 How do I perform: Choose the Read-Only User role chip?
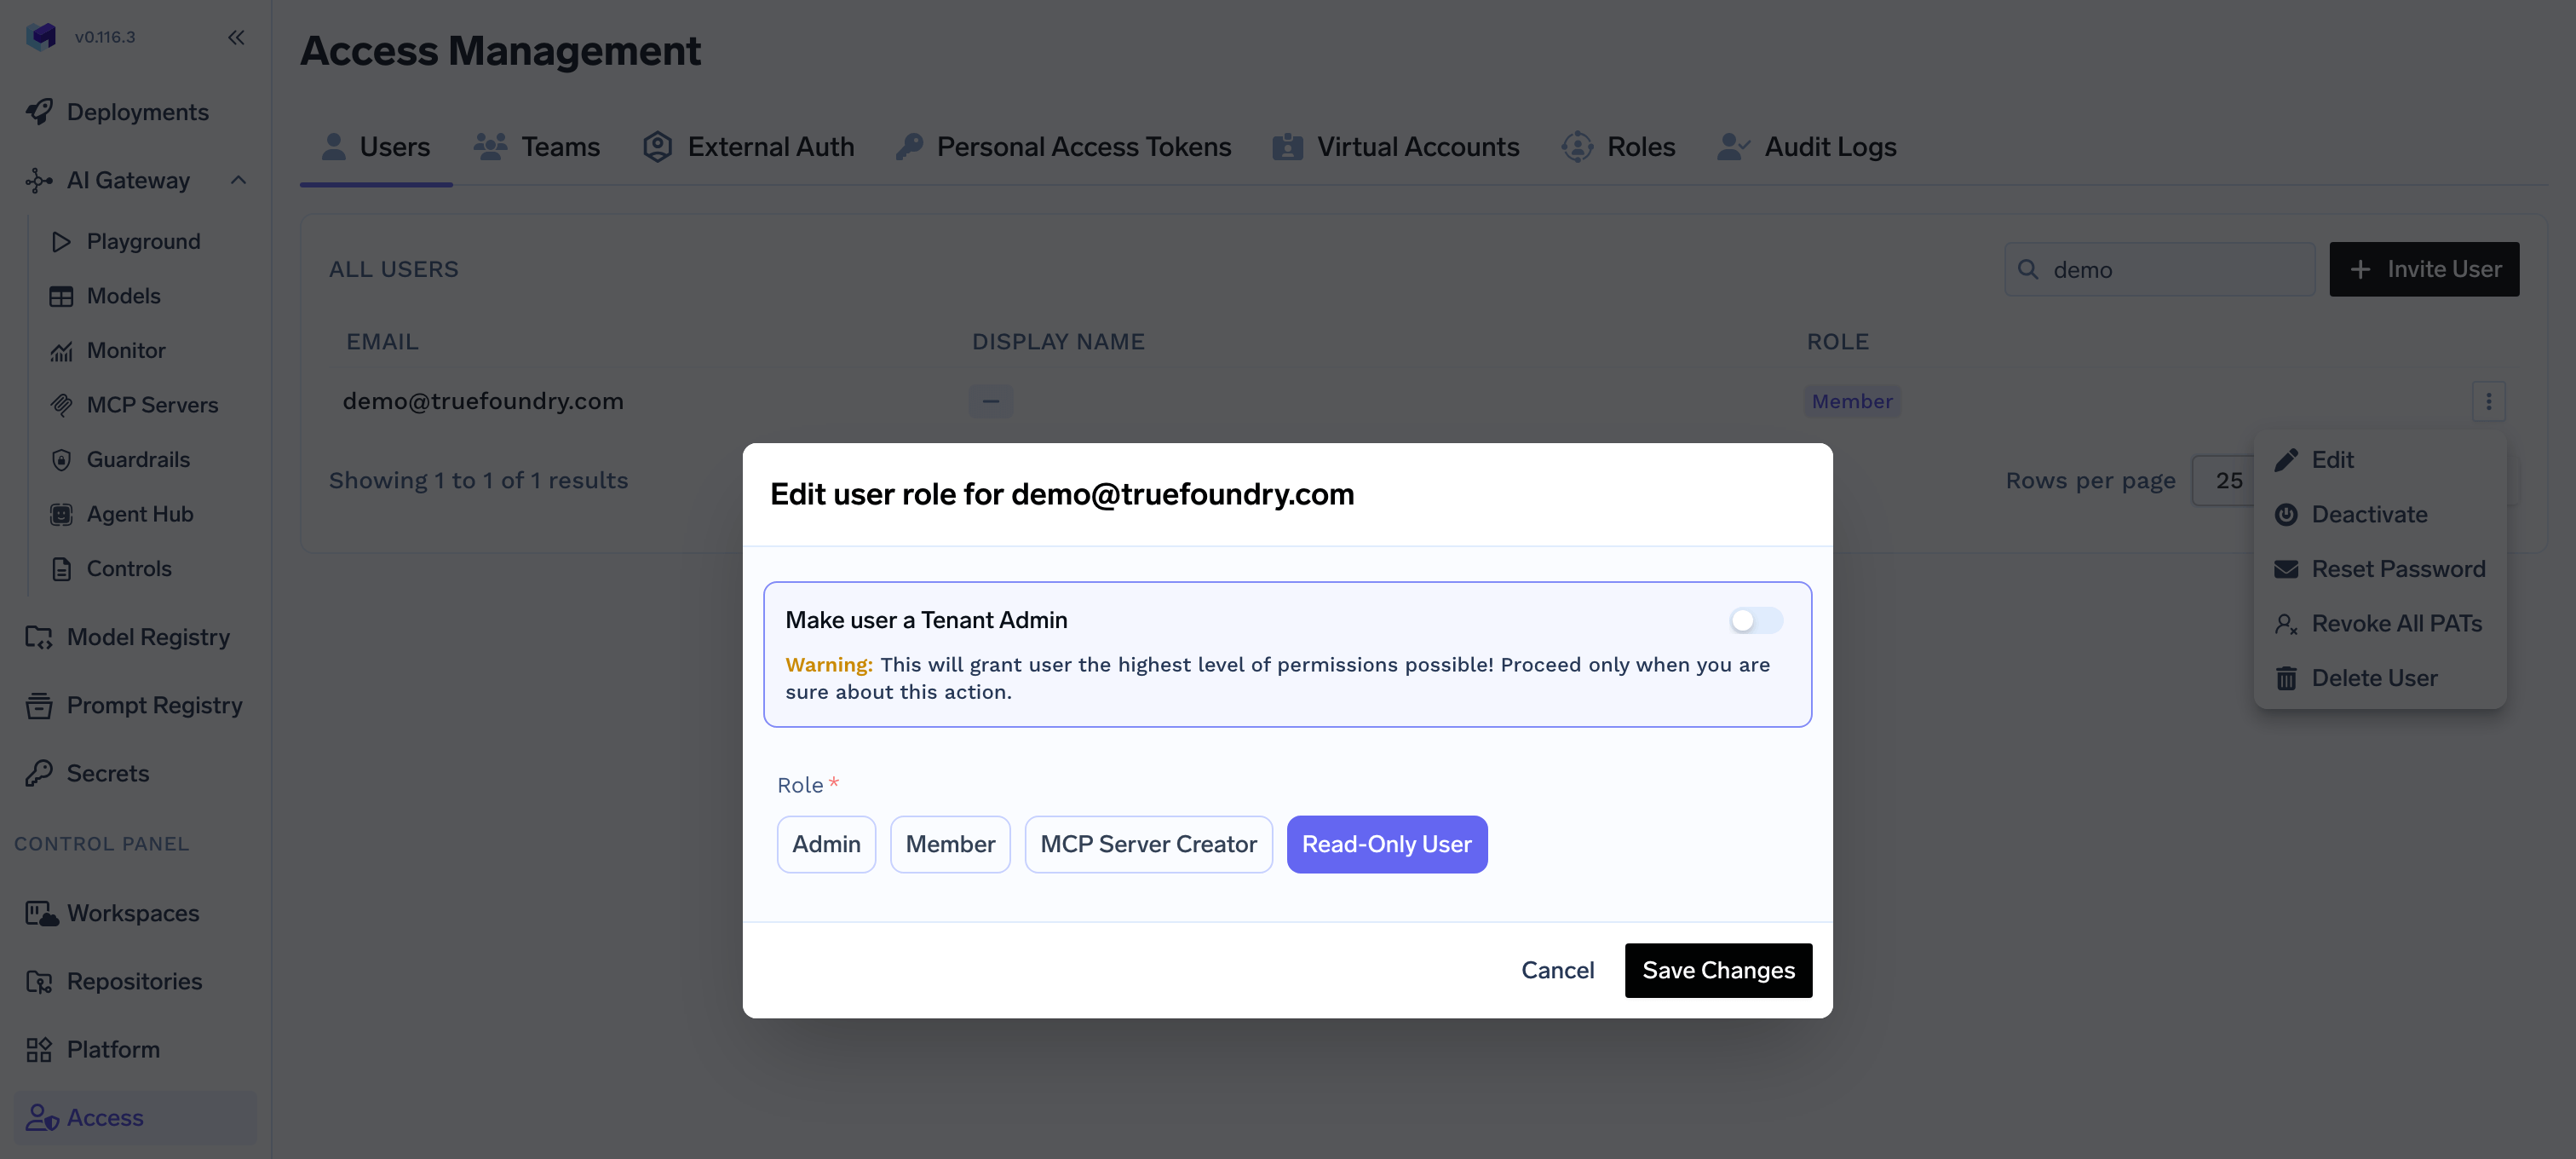1386,844
